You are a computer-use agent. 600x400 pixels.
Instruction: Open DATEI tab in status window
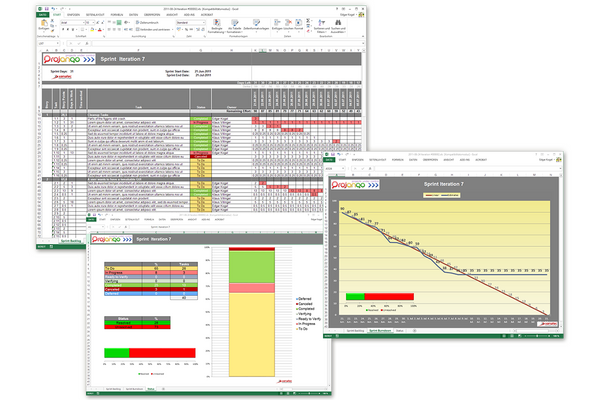[x=91, y=220]
